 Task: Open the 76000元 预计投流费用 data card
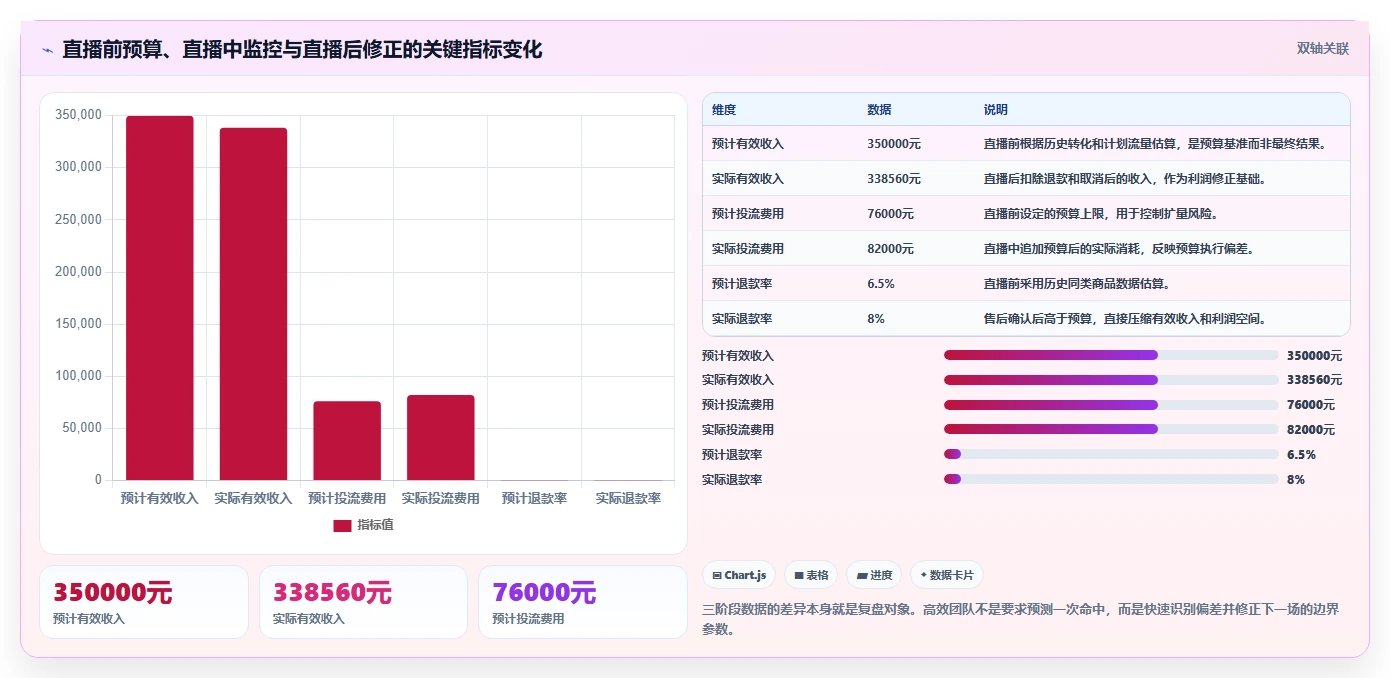[x=583, y=602]
